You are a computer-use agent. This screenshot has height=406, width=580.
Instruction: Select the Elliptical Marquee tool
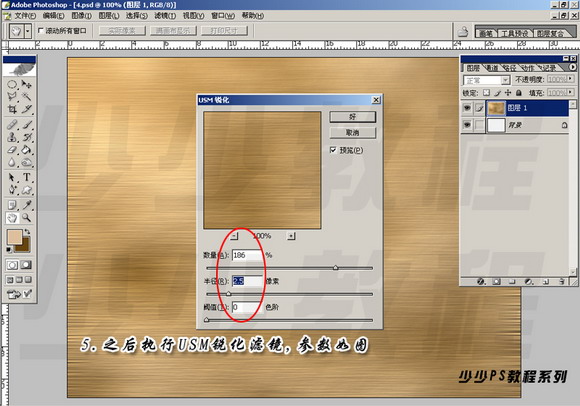pos(12,85)
